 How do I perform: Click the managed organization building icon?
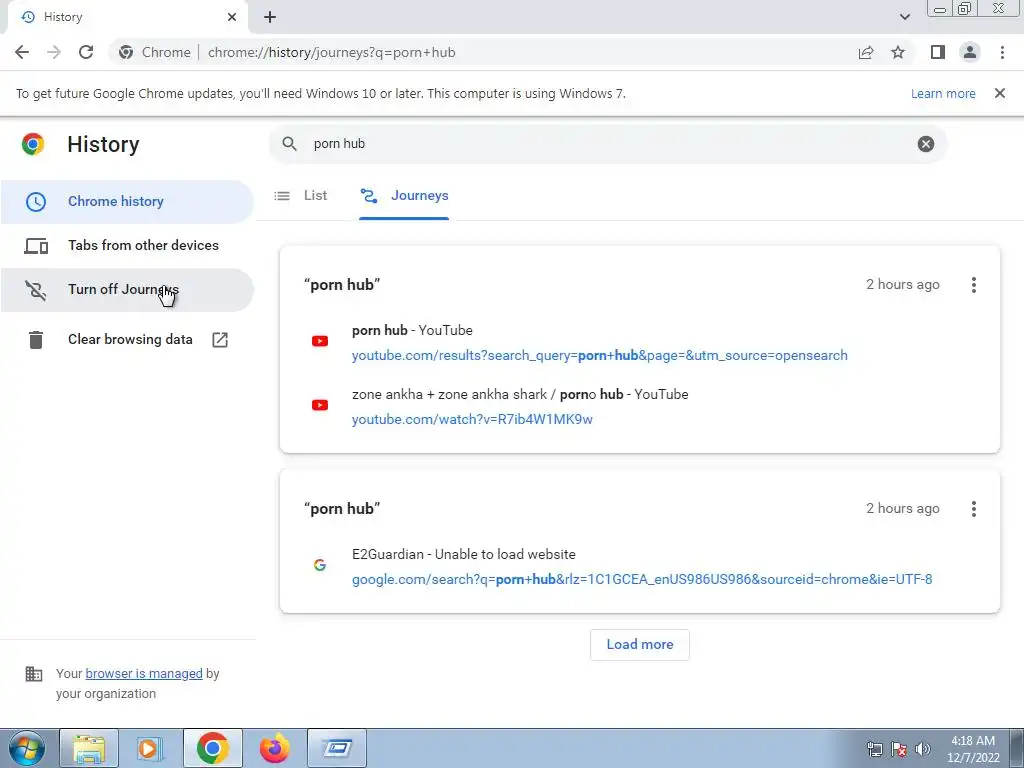(34, 674)
